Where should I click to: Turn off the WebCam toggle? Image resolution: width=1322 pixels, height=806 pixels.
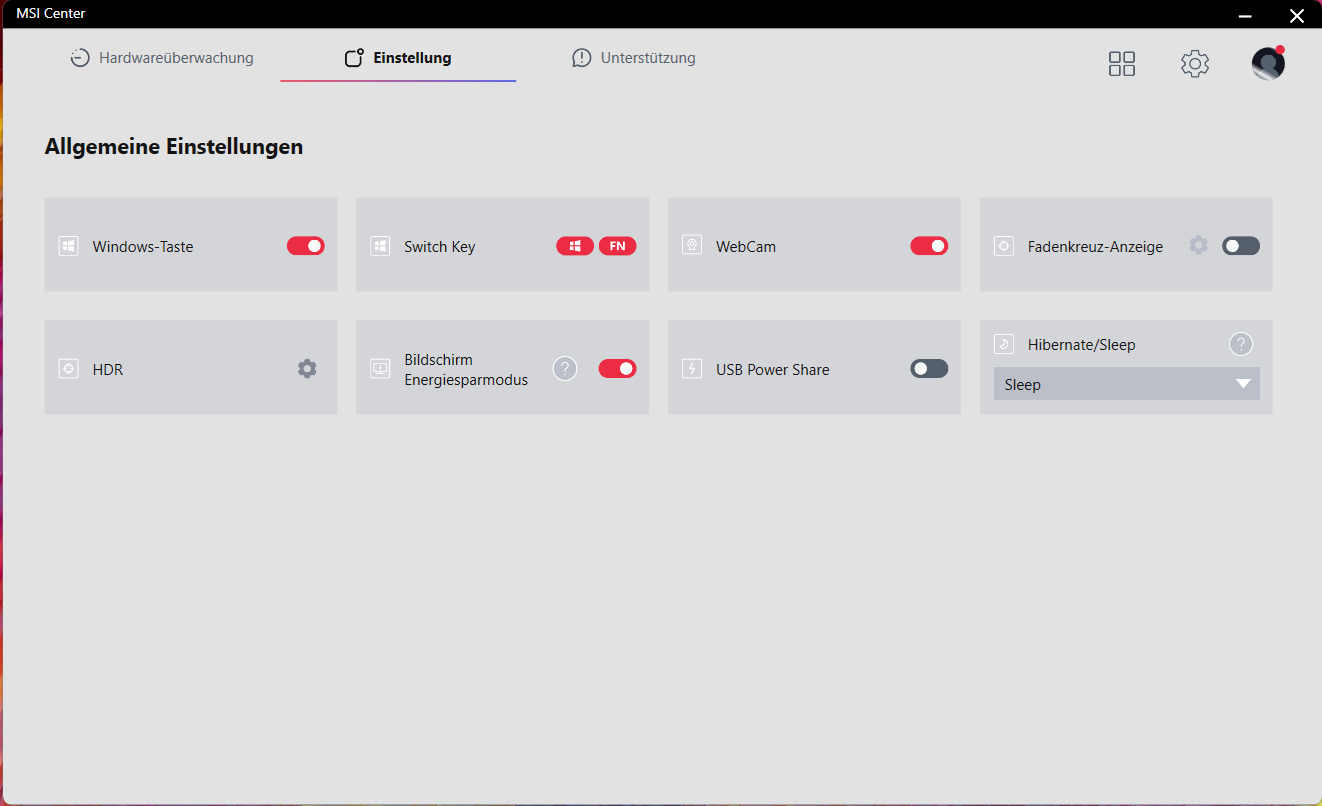pos(929,246)
